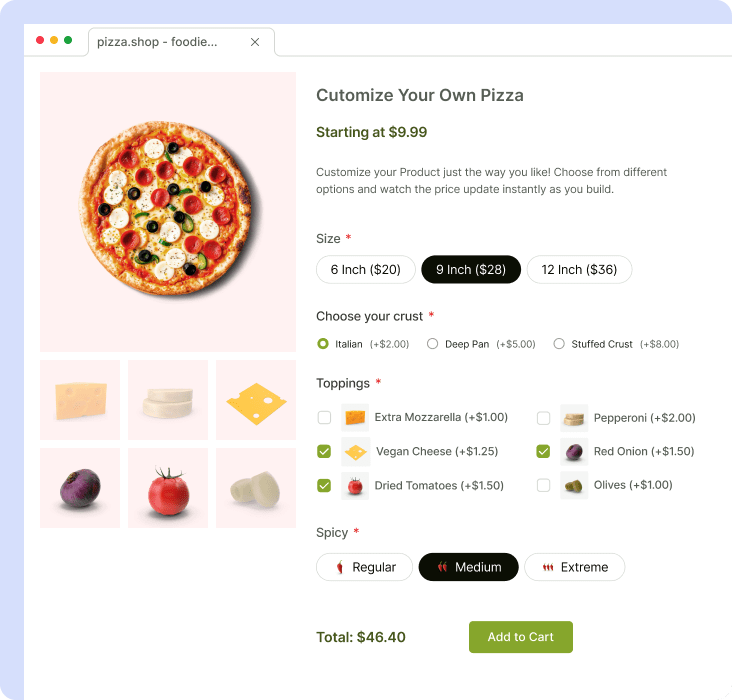Uncheck the Vegan Cheese checkbox
The width and height of the screenshot is (732, 700).
click(x=324, y=452)
